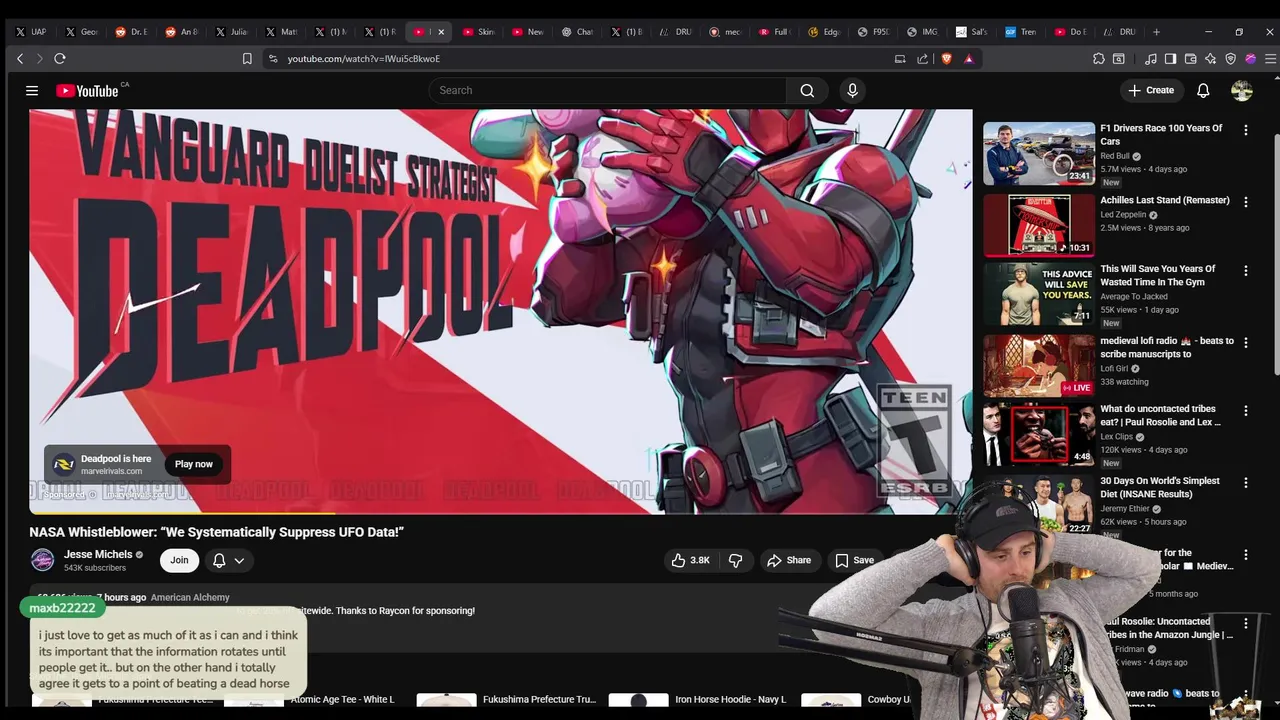Viewport: 1280px width, 720px height.
Task: Open This Advice Will Save You Years thumbnail
Action: (1039, 294)
